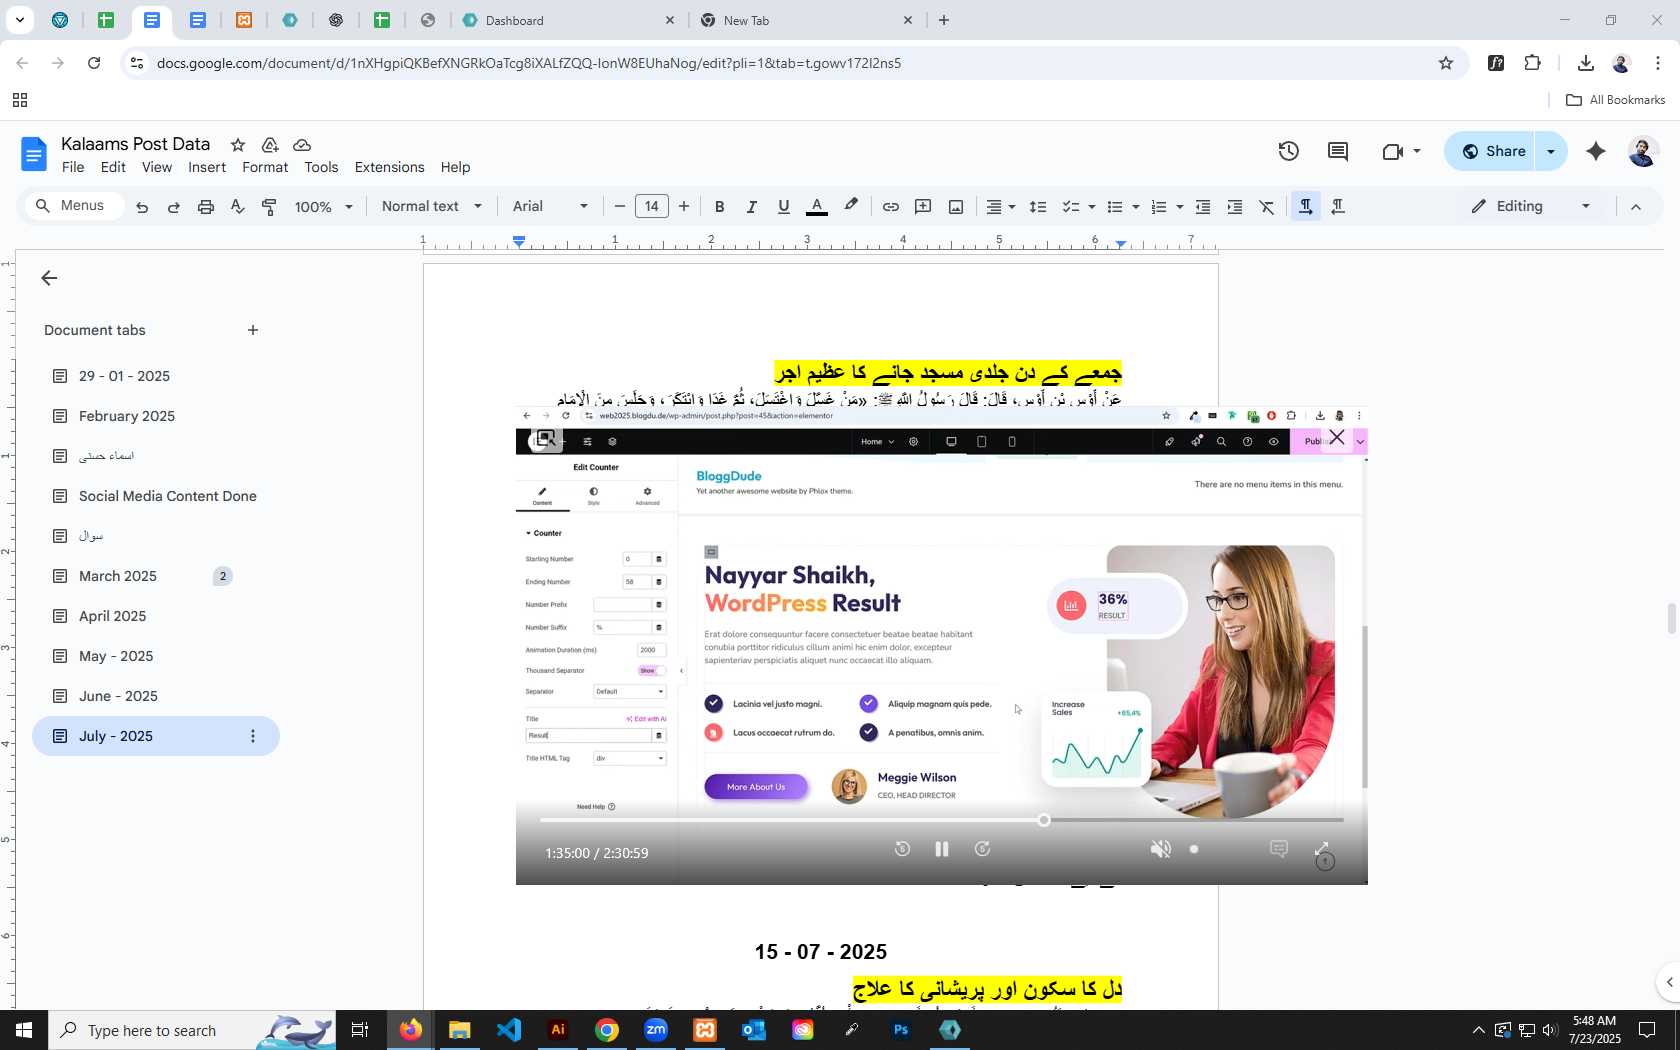Click the Undo icon in Docs toolbar
Viewport: 1680px width, 1050px height.
(x=142, y=207)
